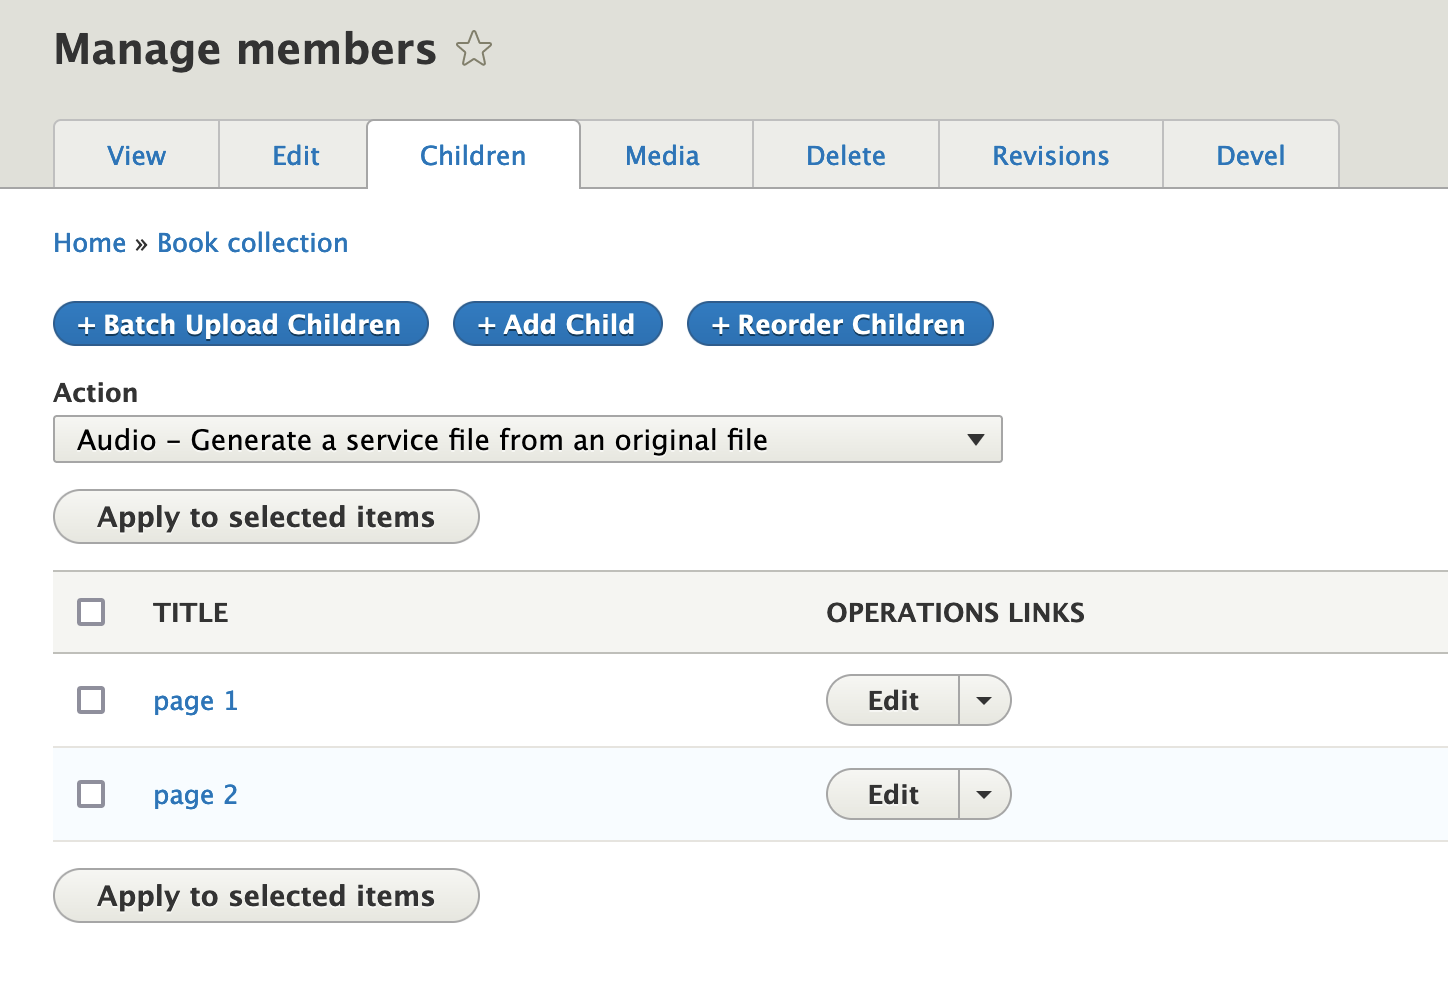Image resolution: width=1448 pixels, height=1006 pixels.
Task: Open the Reorder Children page
Action: [839, 323]
